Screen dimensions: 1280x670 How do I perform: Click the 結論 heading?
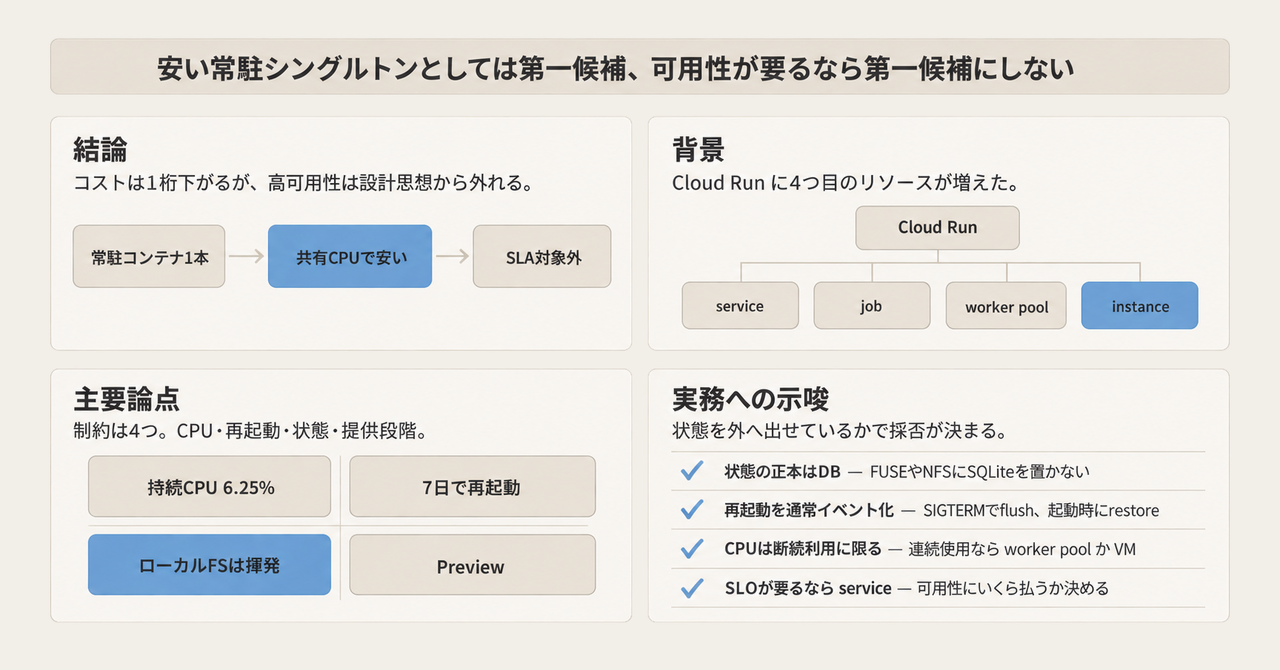(100, 150)
